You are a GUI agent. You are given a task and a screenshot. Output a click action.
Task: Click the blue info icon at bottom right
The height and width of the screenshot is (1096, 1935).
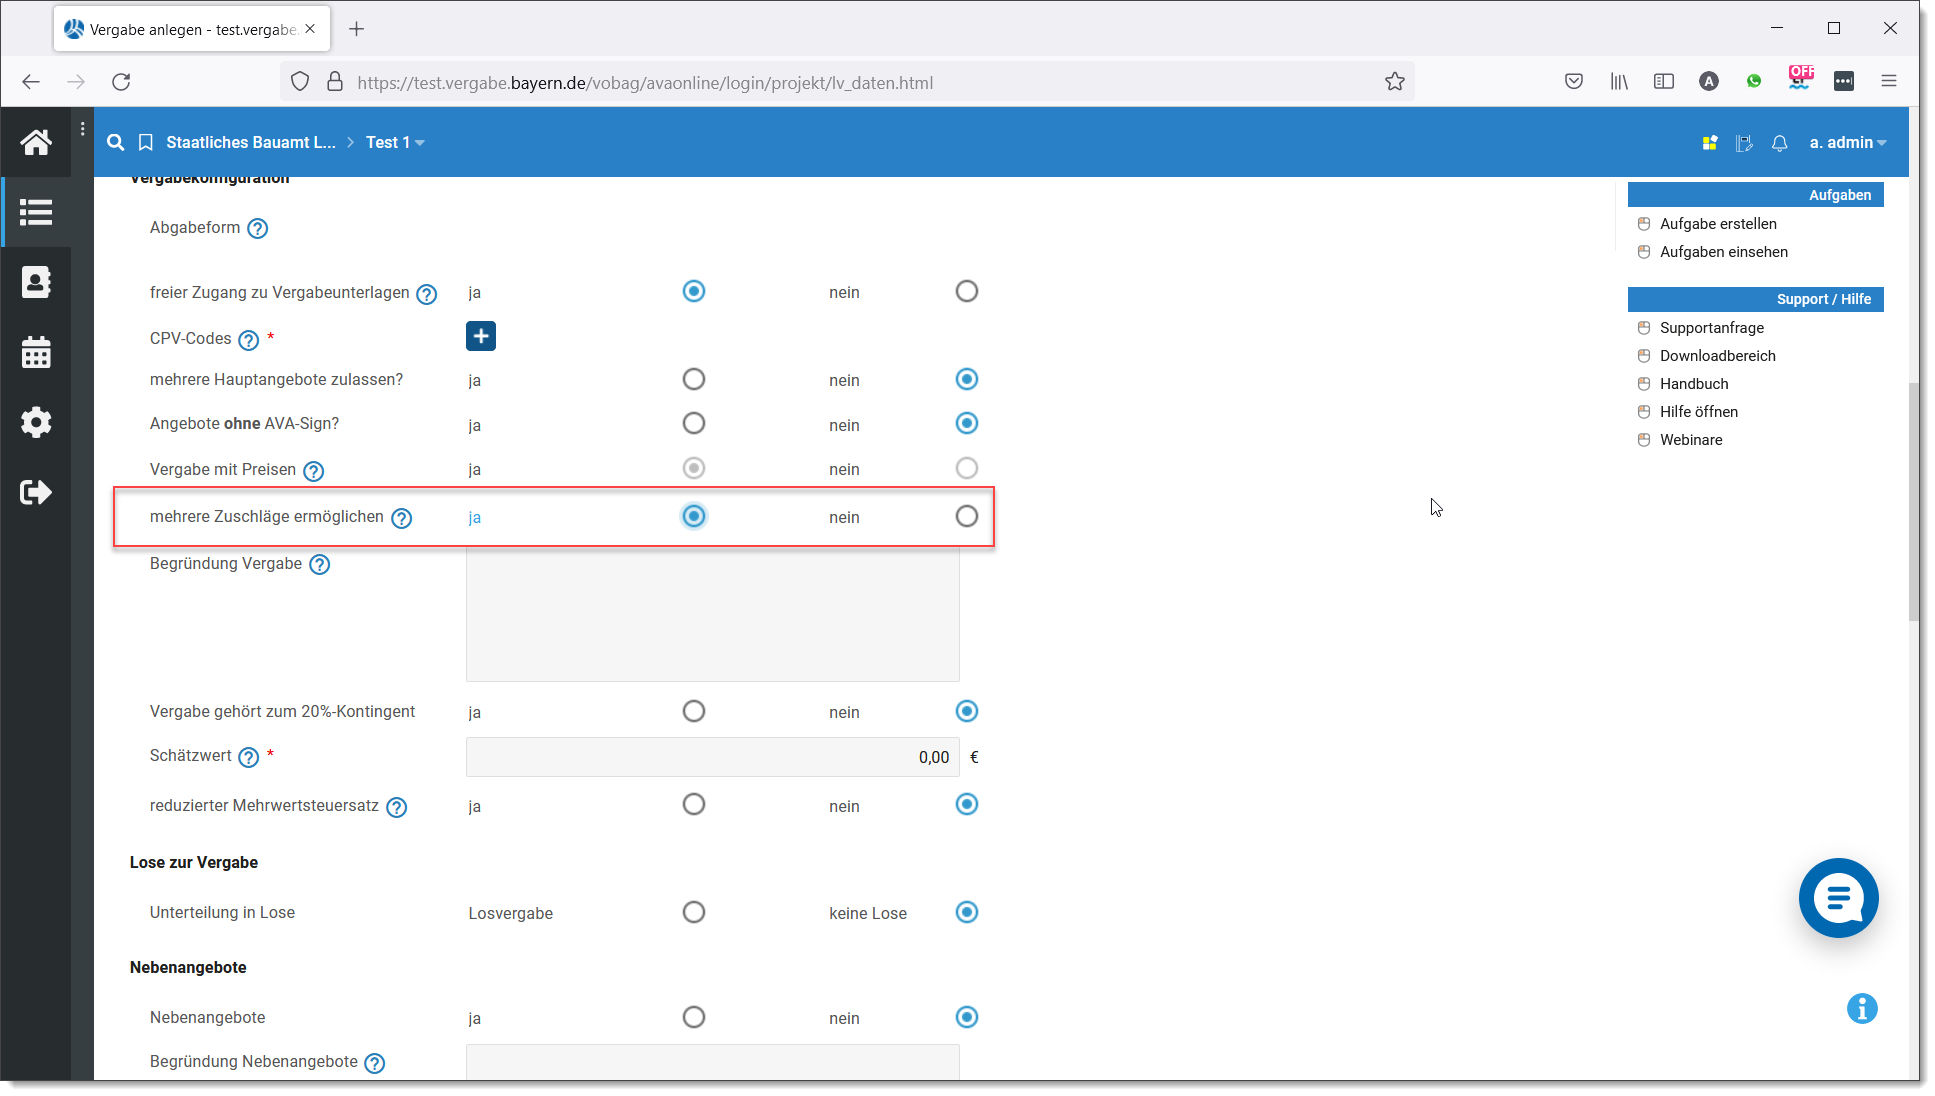coord(1862,1009)
